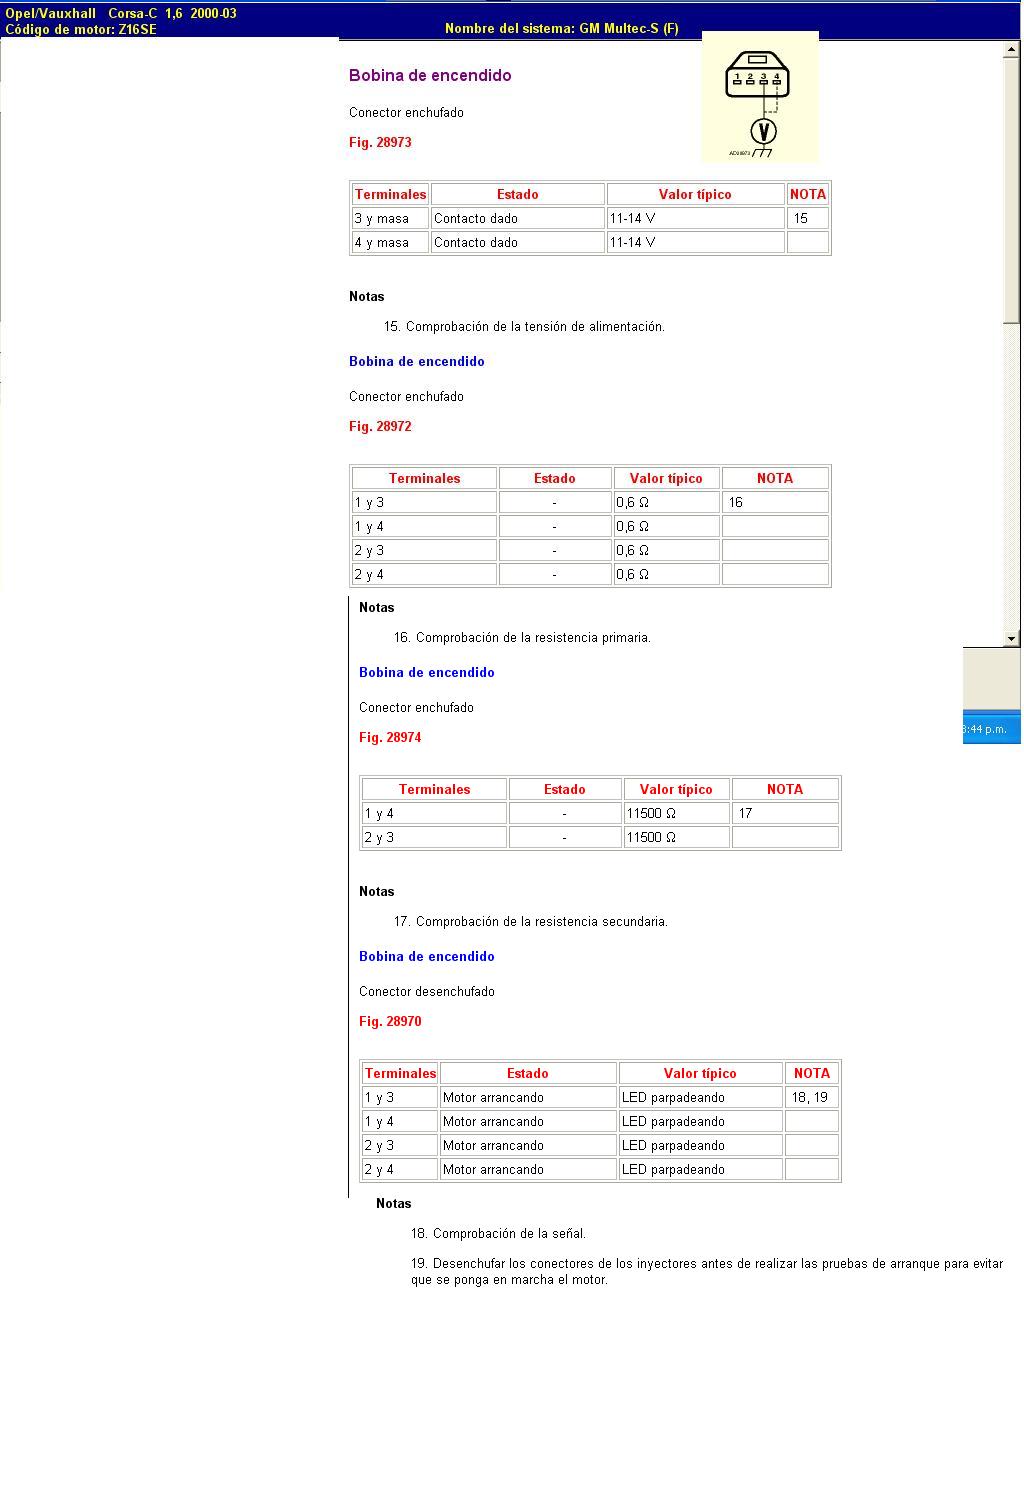Open the Fig. 28972 link
This screenshot has height=1500, width=1024.
(x=380, y=427)
